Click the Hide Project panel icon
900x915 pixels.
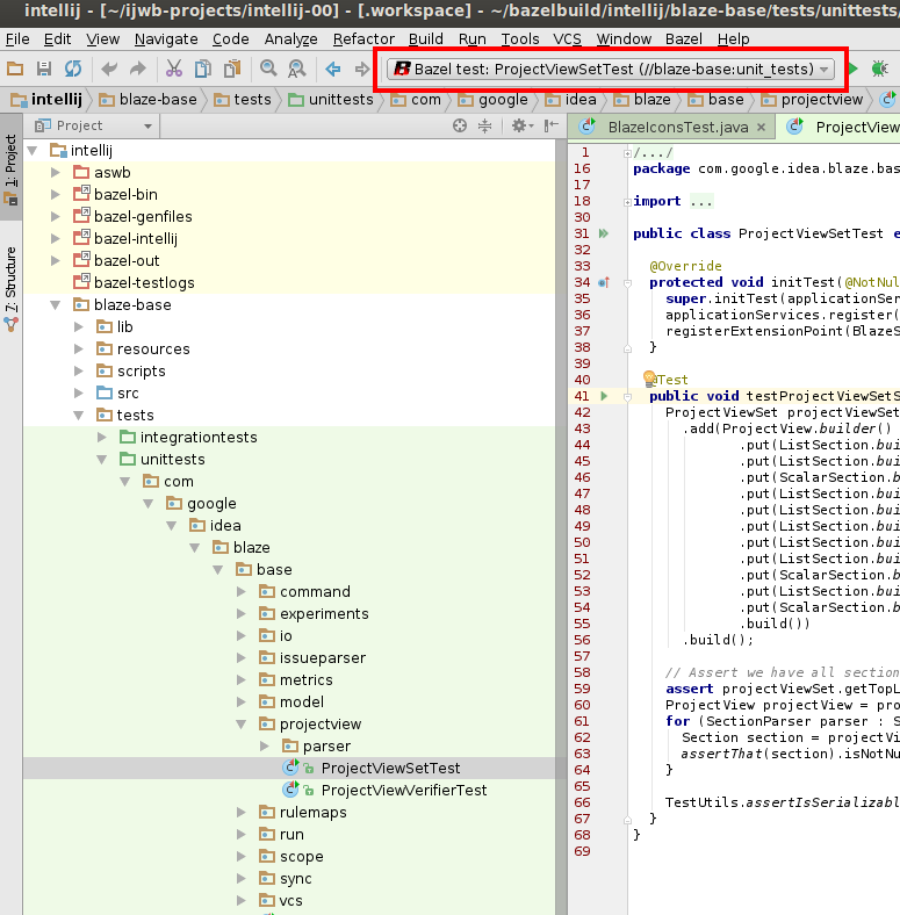551,125
